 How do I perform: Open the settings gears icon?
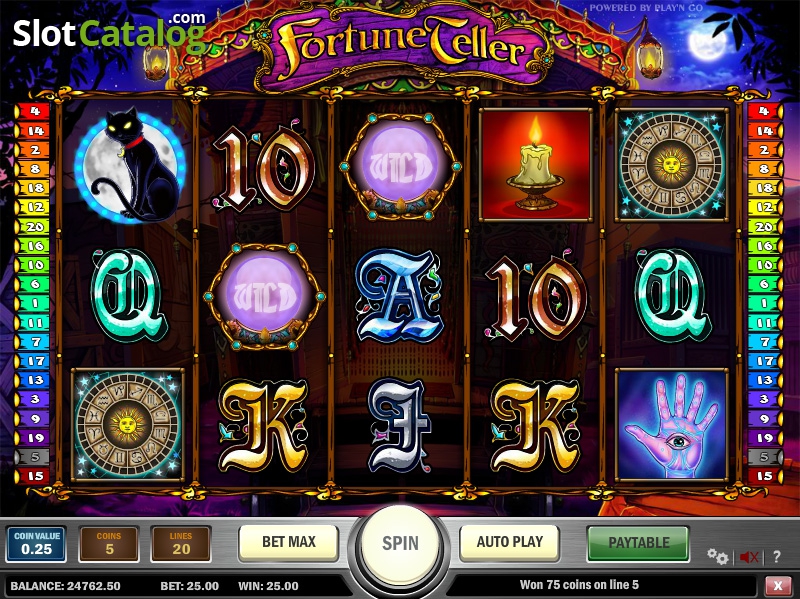[718, 557]
